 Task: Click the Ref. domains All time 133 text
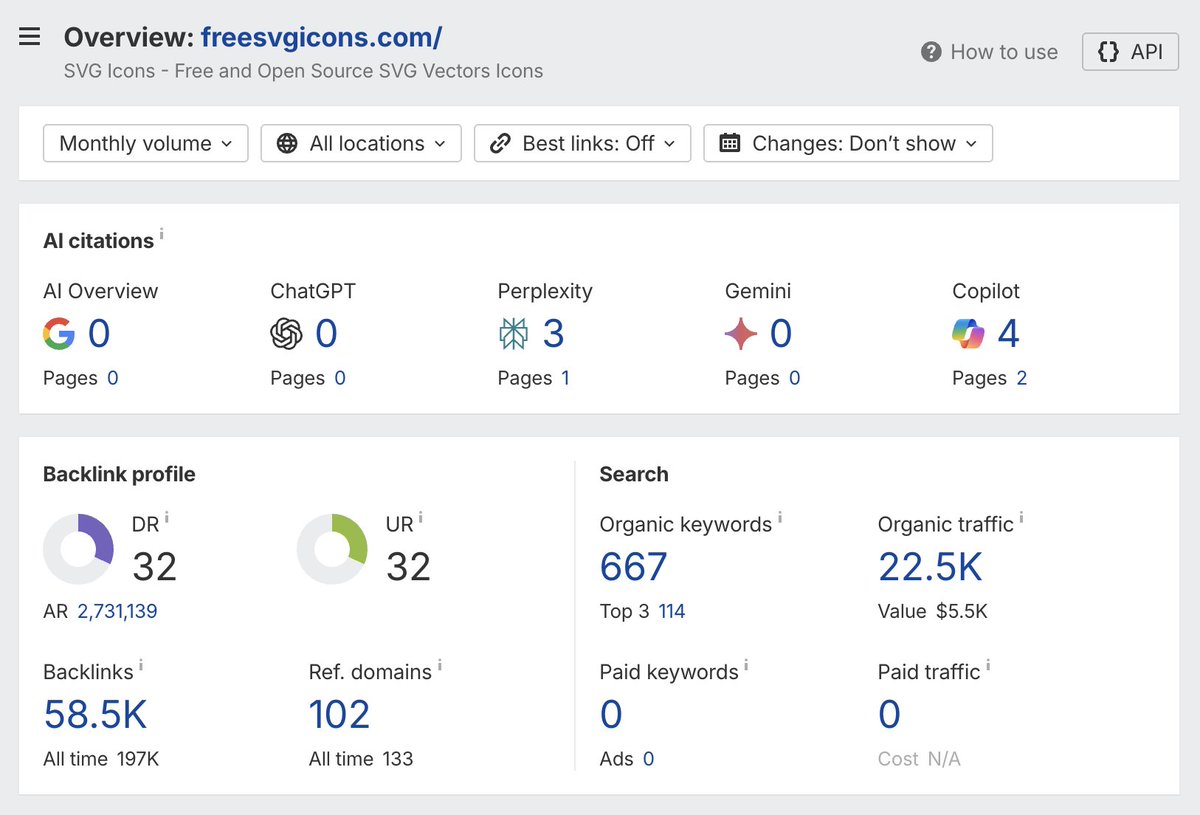coord(361,759)
